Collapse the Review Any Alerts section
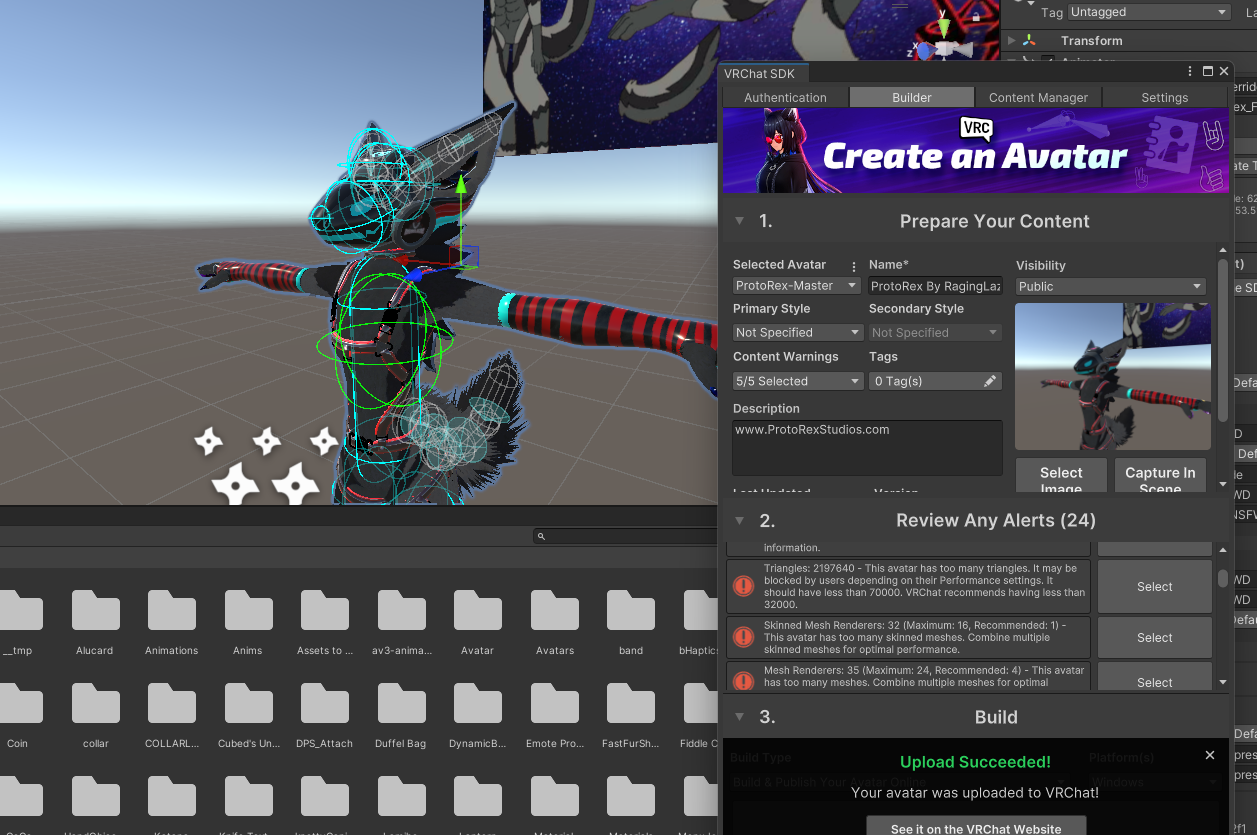Screen dimensions: 1257x835 [739, 520]
